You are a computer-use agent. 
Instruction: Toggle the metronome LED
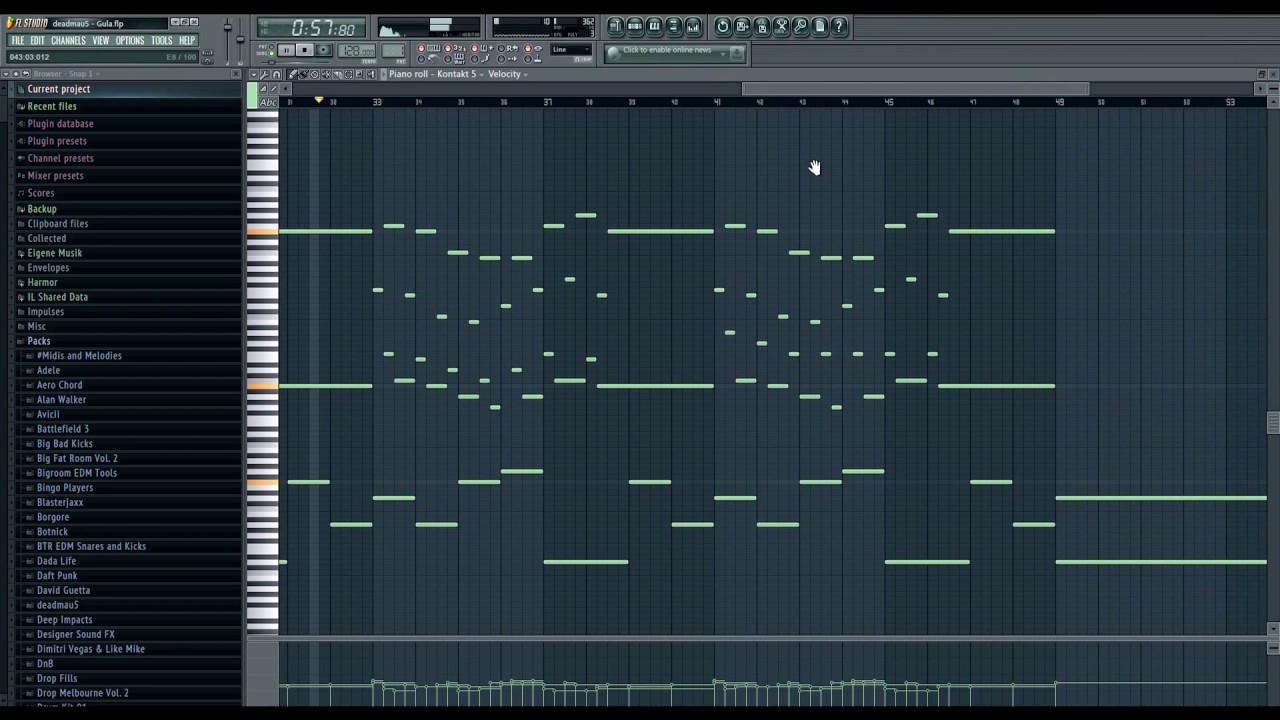click(421, 59)
